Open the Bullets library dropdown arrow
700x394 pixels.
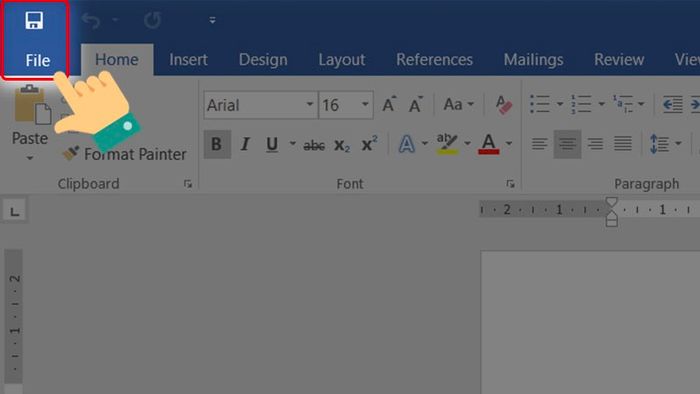[x=560, y=104]
